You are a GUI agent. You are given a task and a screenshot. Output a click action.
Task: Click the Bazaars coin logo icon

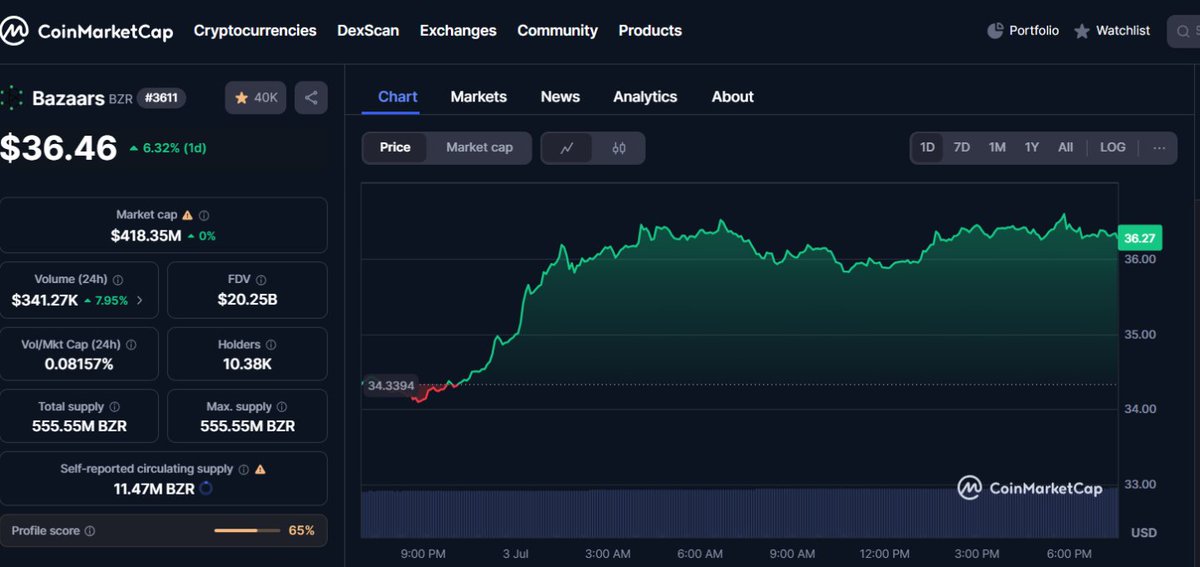(x=12, y=98)
